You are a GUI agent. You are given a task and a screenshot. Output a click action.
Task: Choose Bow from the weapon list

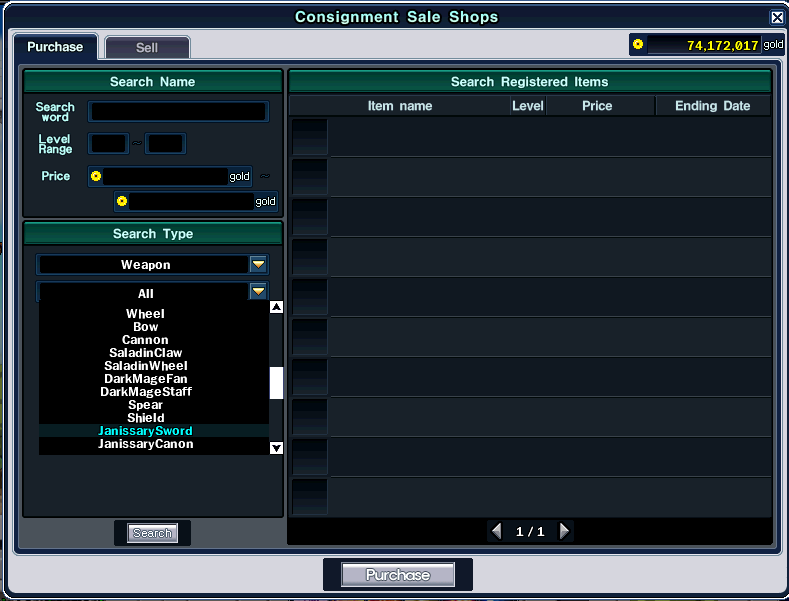click(145, 327)
